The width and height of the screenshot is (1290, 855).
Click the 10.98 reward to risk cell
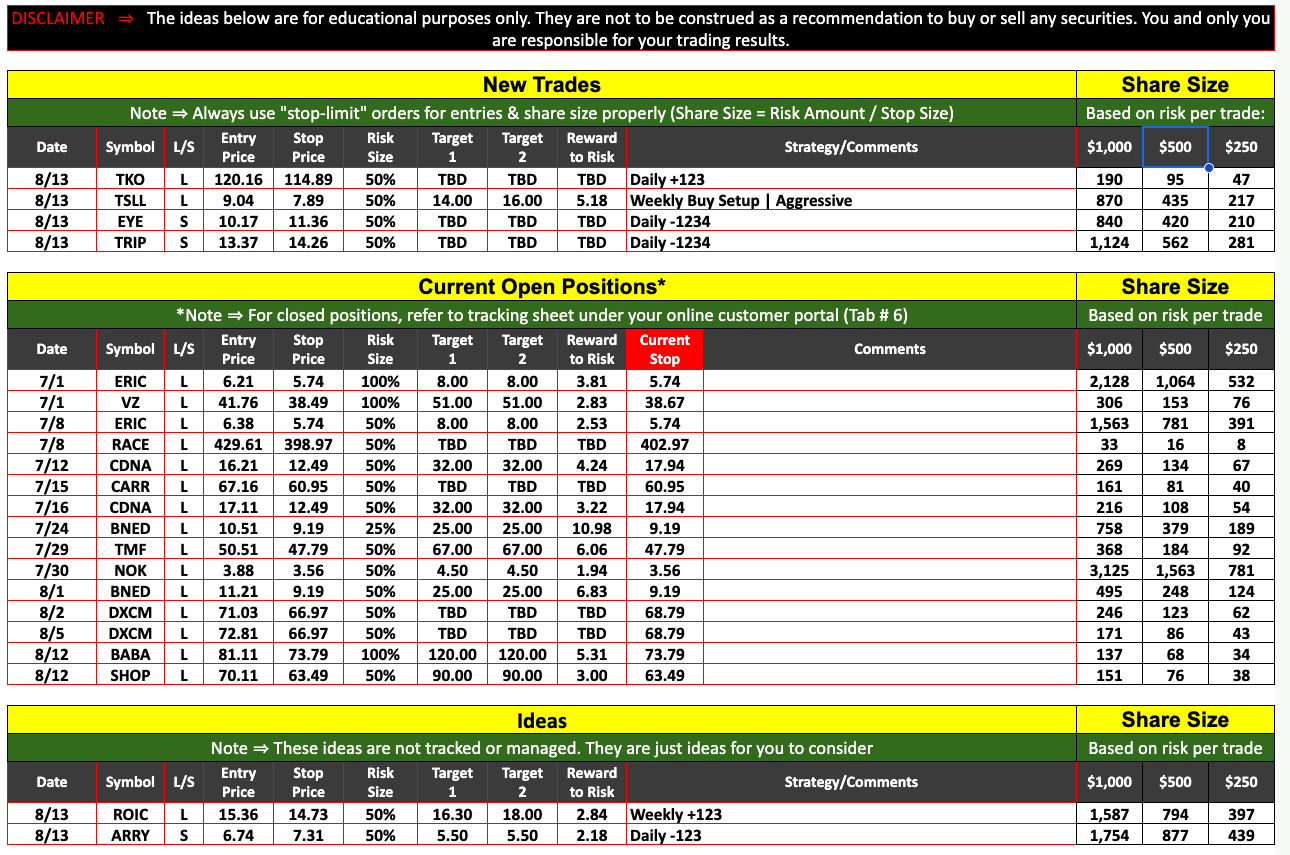pos(591,528)
